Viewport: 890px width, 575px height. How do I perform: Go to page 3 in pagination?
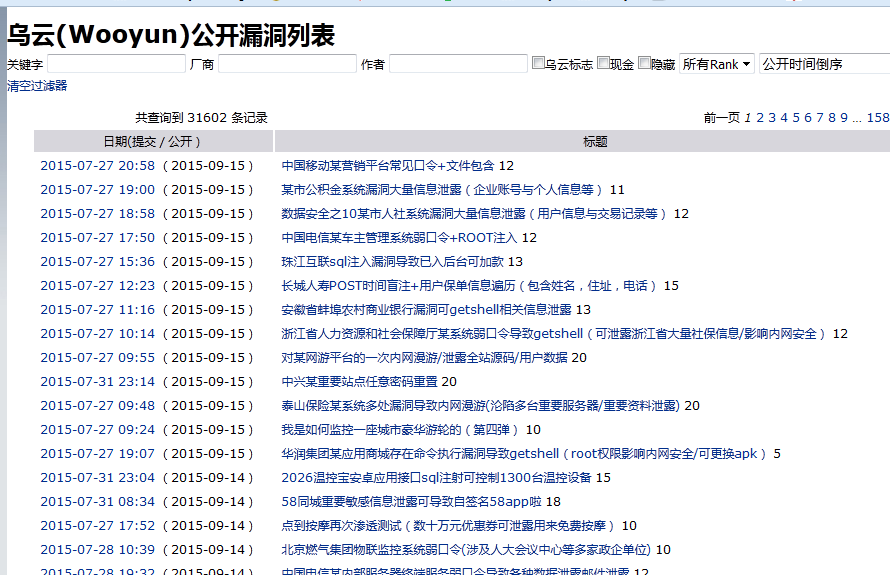point(772,117)
